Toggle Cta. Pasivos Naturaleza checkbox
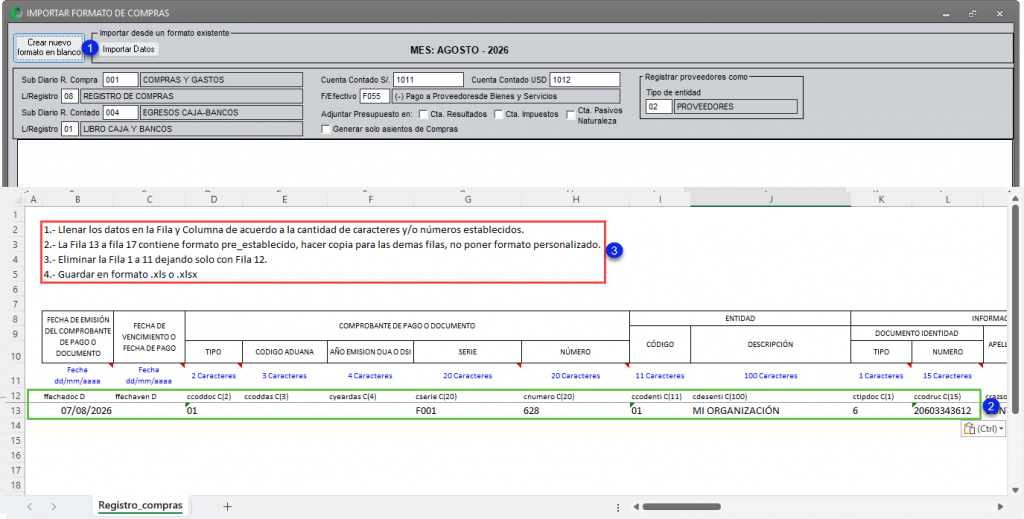1024x519 pixels. (x=571, y=116)
